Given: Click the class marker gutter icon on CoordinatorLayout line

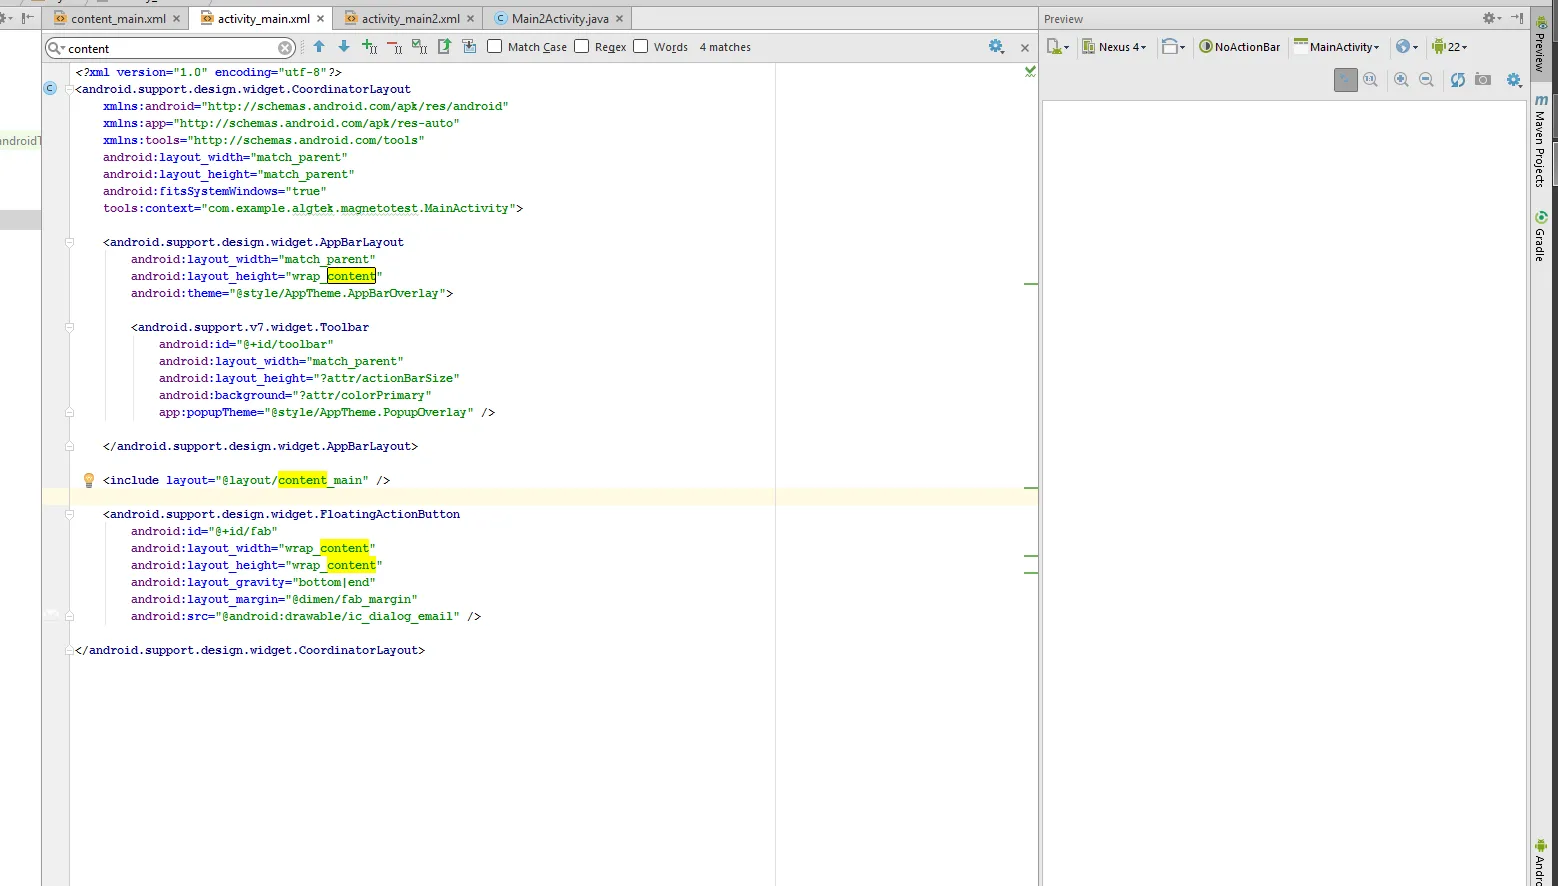Looking at the screenshot, I should (x=50, y=89).
